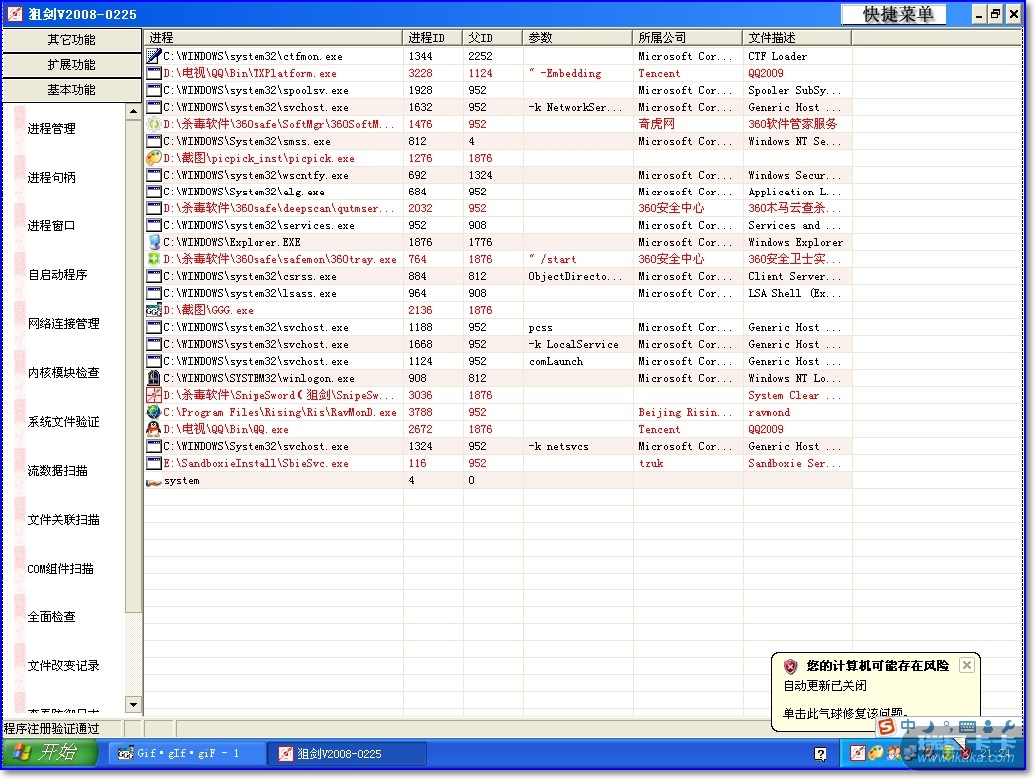Click 程序注册验证通过 status bar text

coord(51,728)
